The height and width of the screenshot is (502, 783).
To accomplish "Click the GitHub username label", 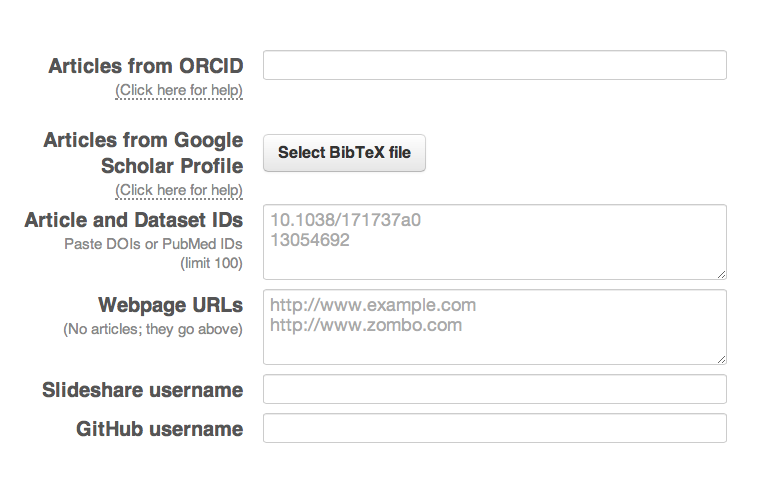I will 160,429.
